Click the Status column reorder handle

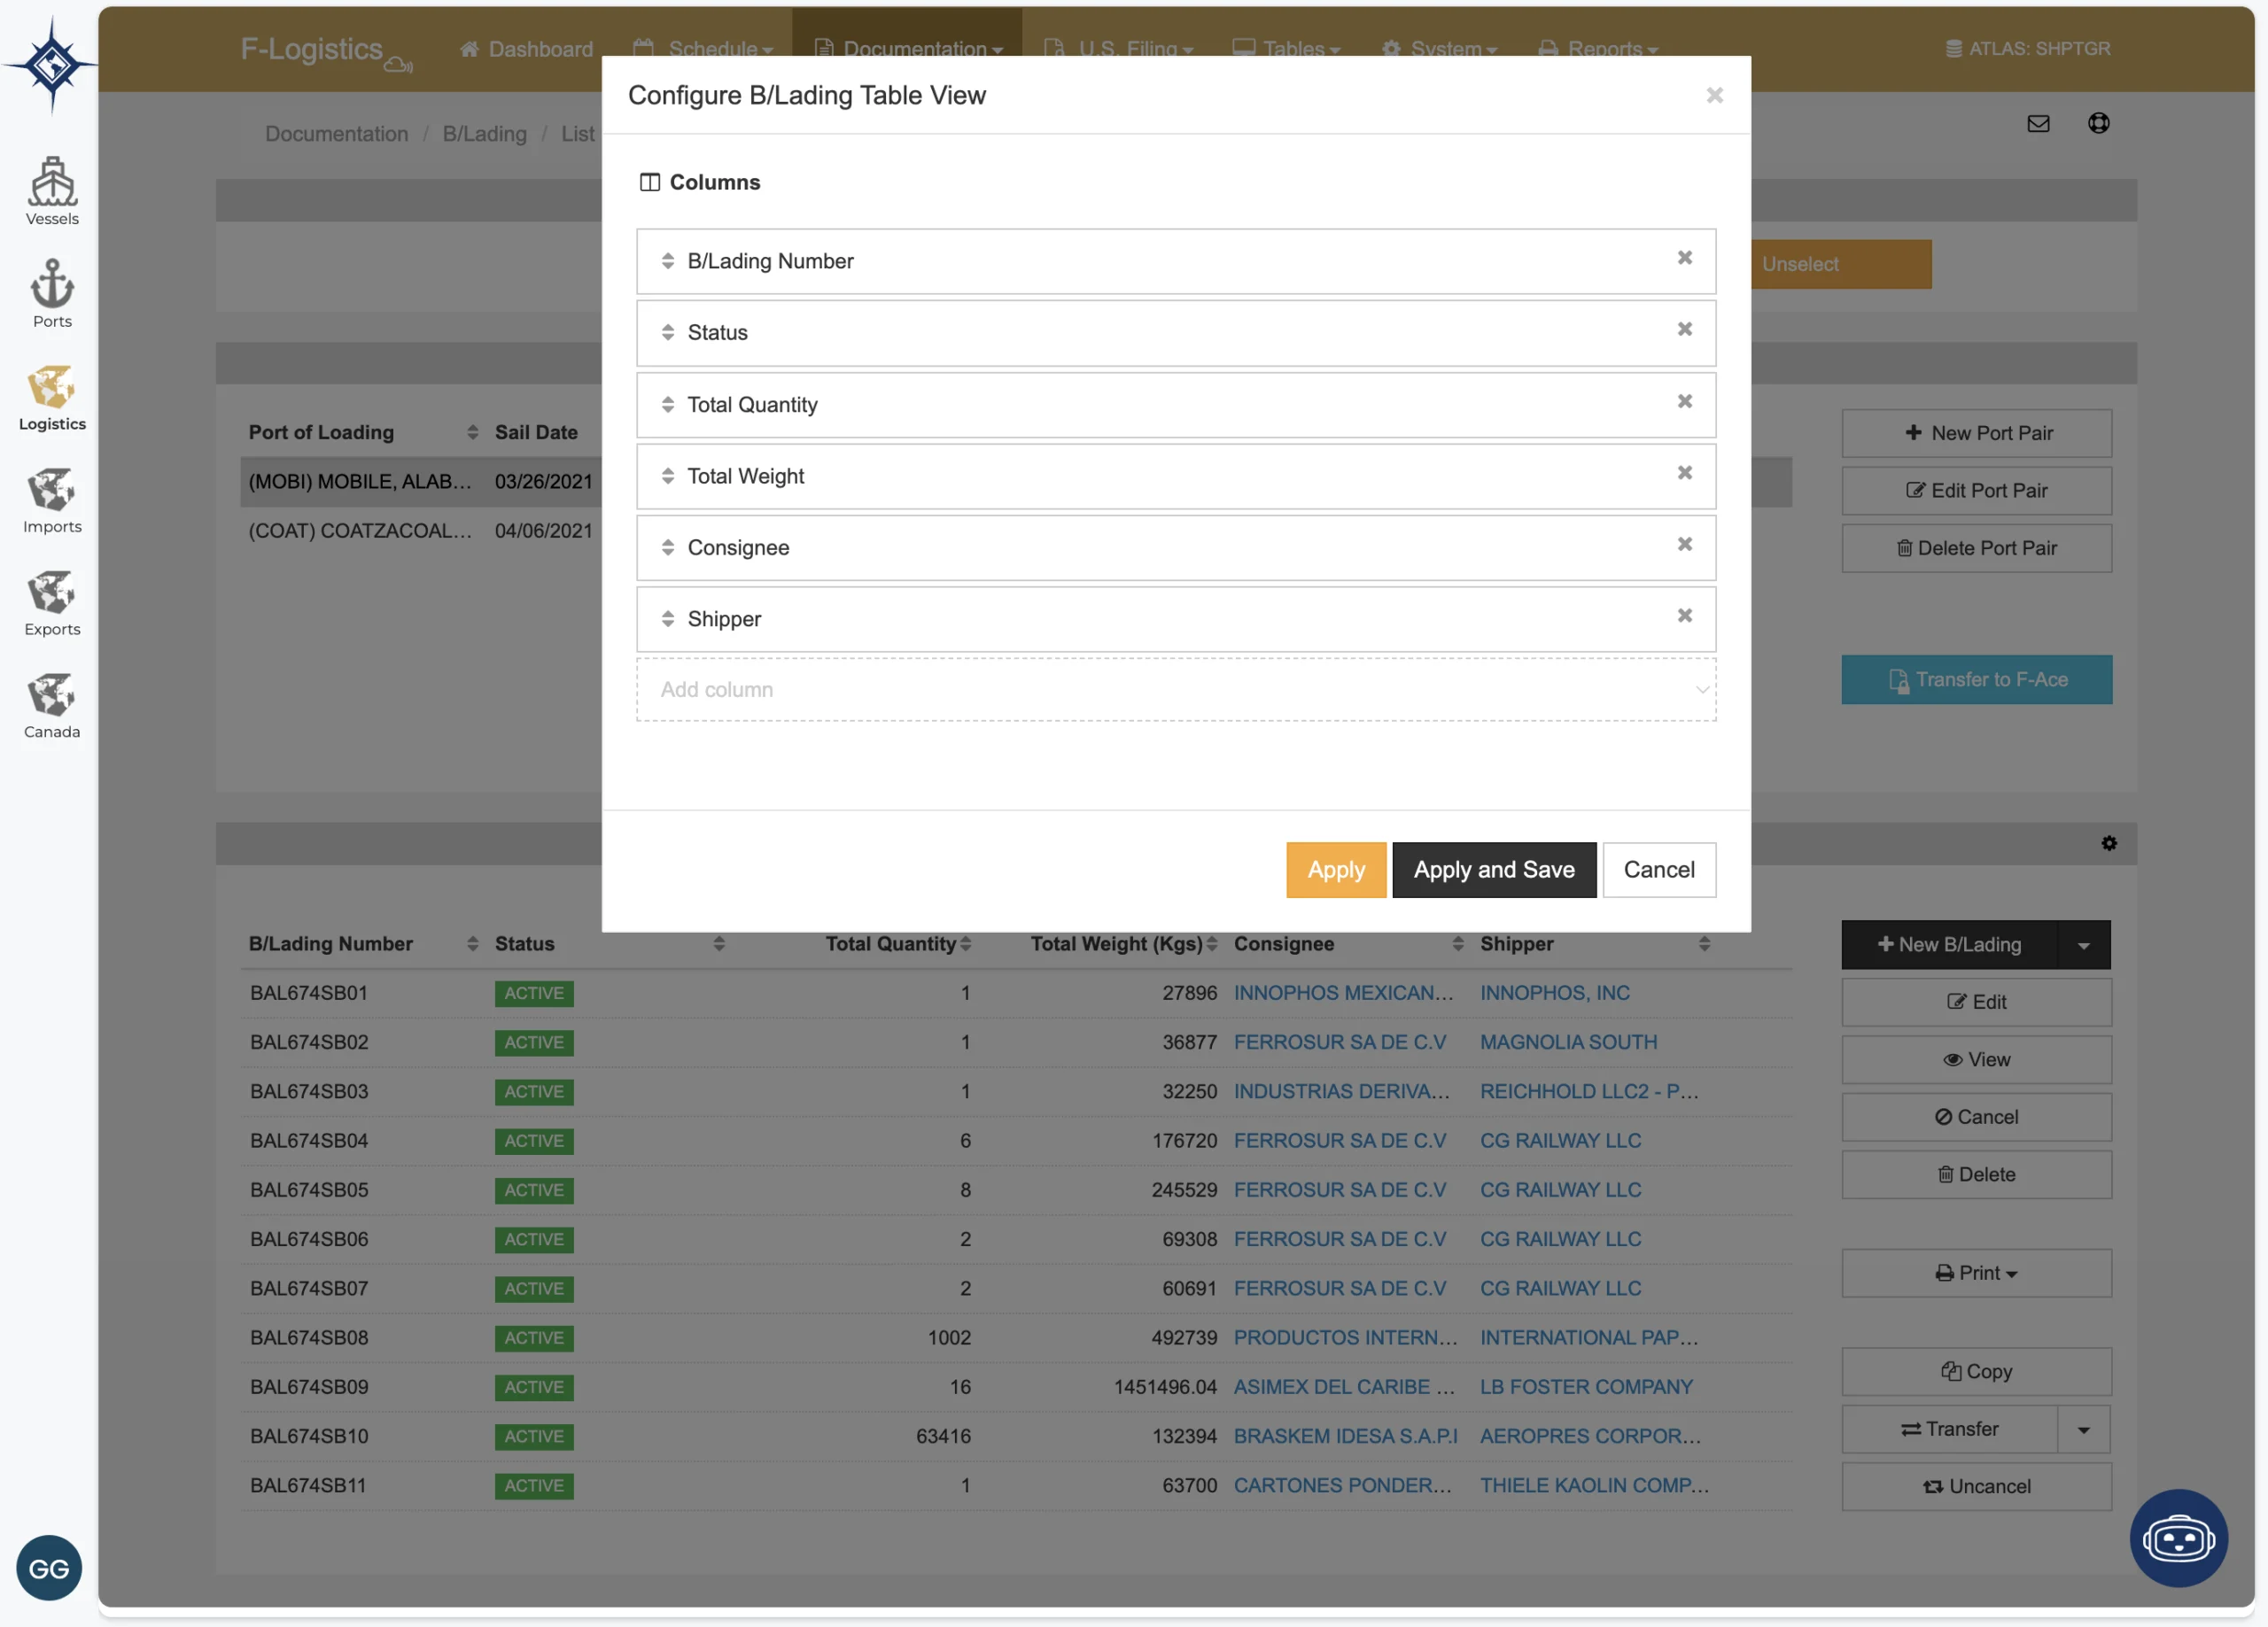pyautogui.click(x=667, y=332)
